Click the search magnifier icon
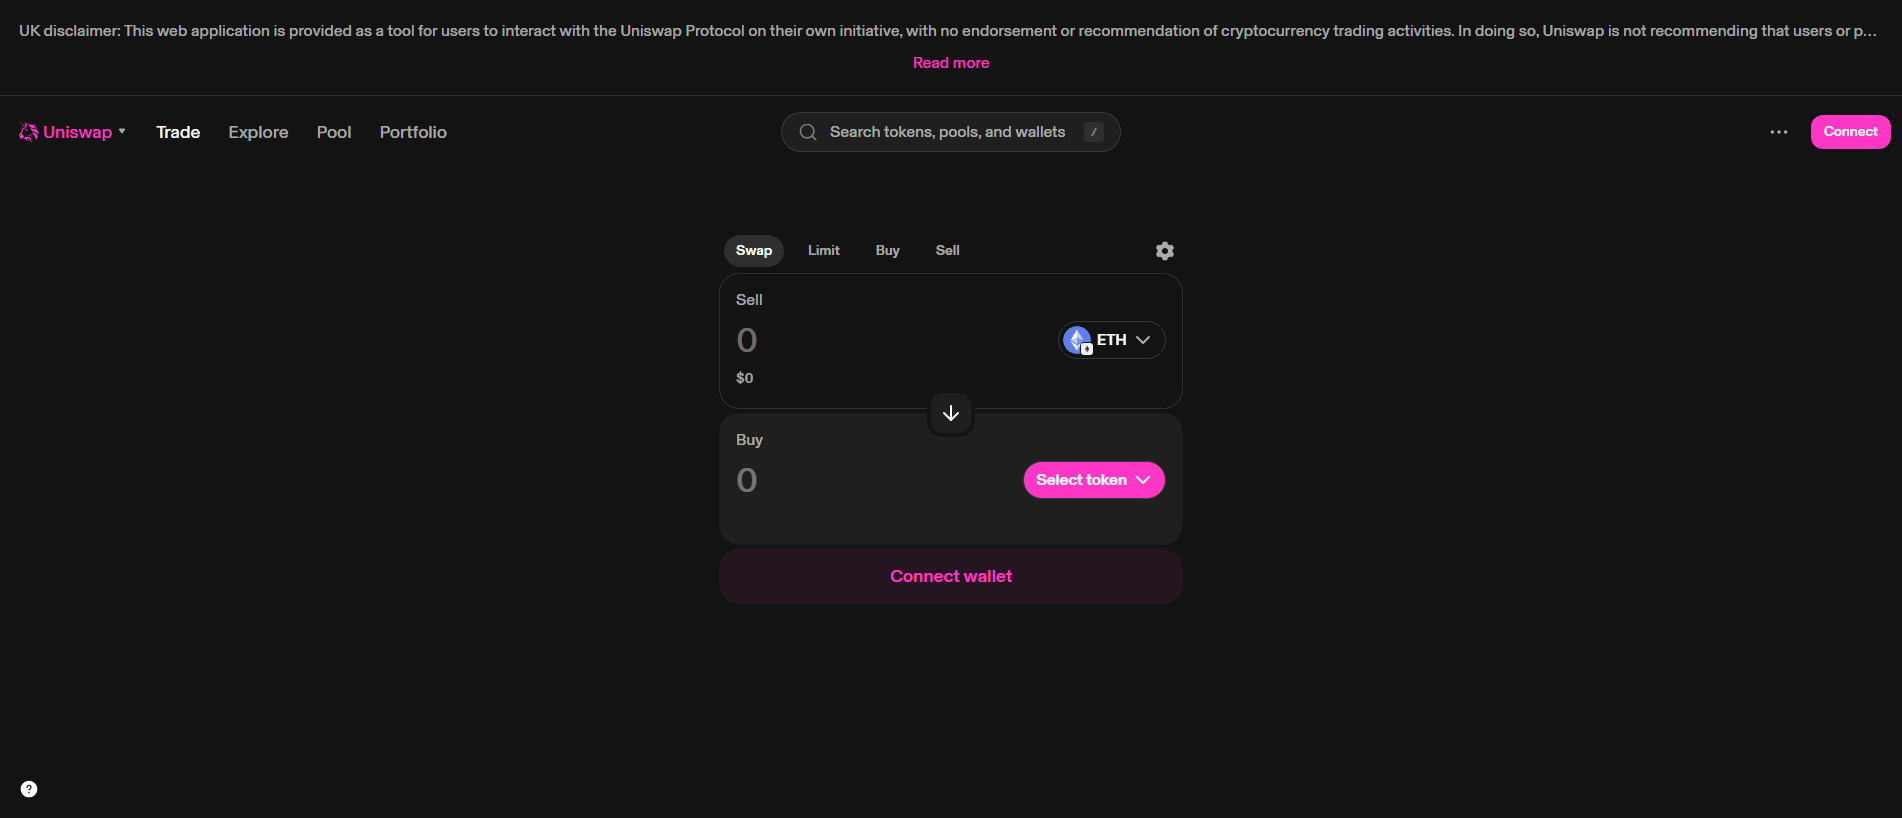Screen dimensions: 1902x818 click(x=808, y=132)
